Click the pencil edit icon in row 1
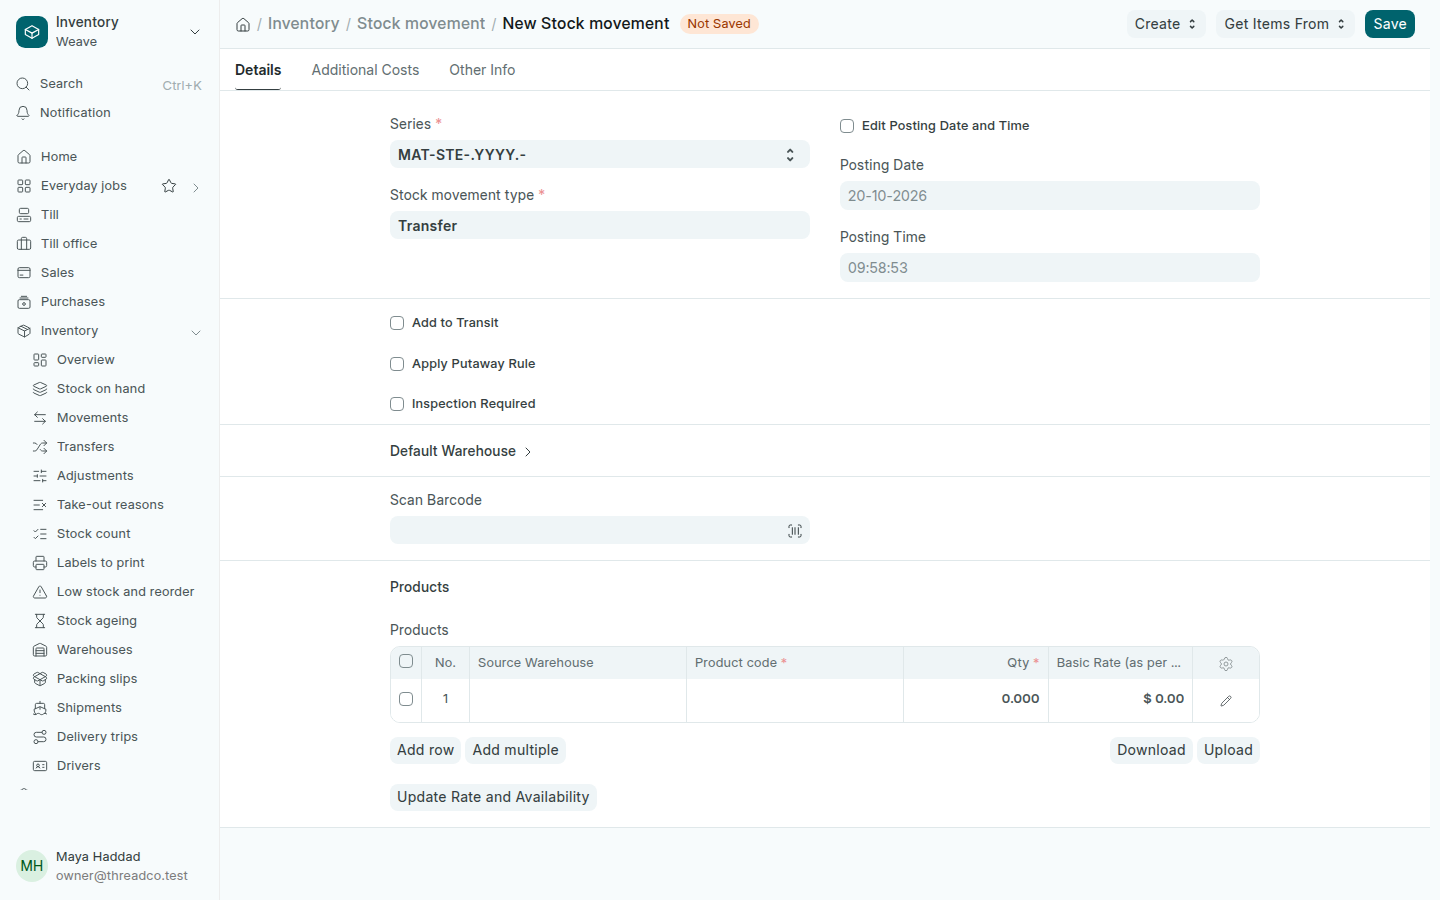The width and height of the screenshot is (1440, 900). (1226, 701)
